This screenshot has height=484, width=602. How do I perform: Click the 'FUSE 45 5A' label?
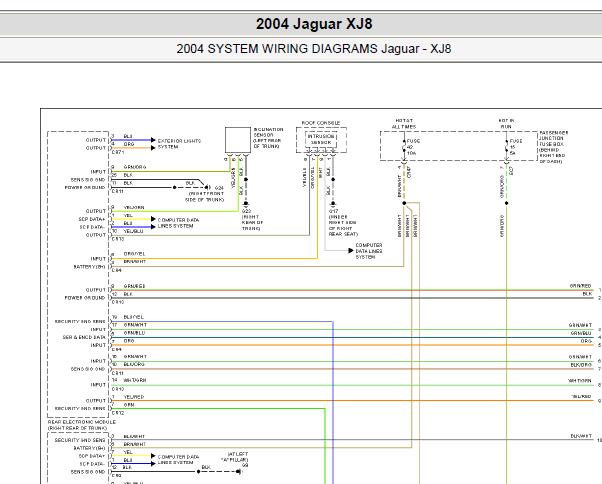tap(516, 147)
